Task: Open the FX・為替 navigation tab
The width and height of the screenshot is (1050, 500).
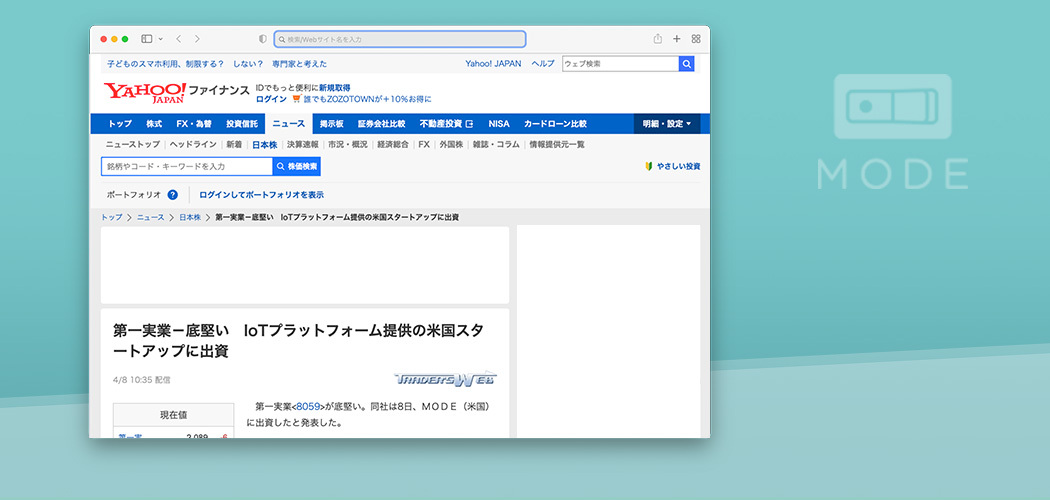Action: coord(194,124)
